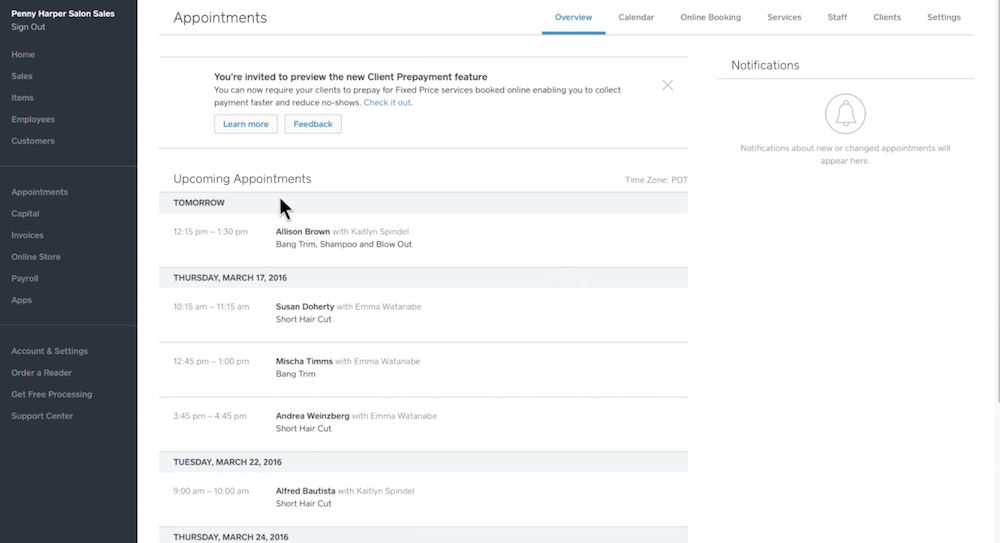Image resolution: width=1000 pixels, height=543 pixels.
Task: Open Allison Brown's appointment tomorrow
Action: point(303,232)
